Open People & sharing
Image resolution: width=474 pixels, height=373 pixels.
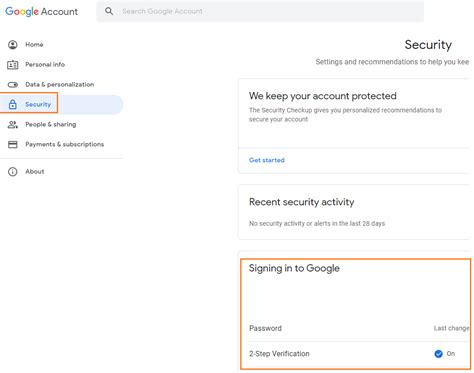[x=51, y=124]
